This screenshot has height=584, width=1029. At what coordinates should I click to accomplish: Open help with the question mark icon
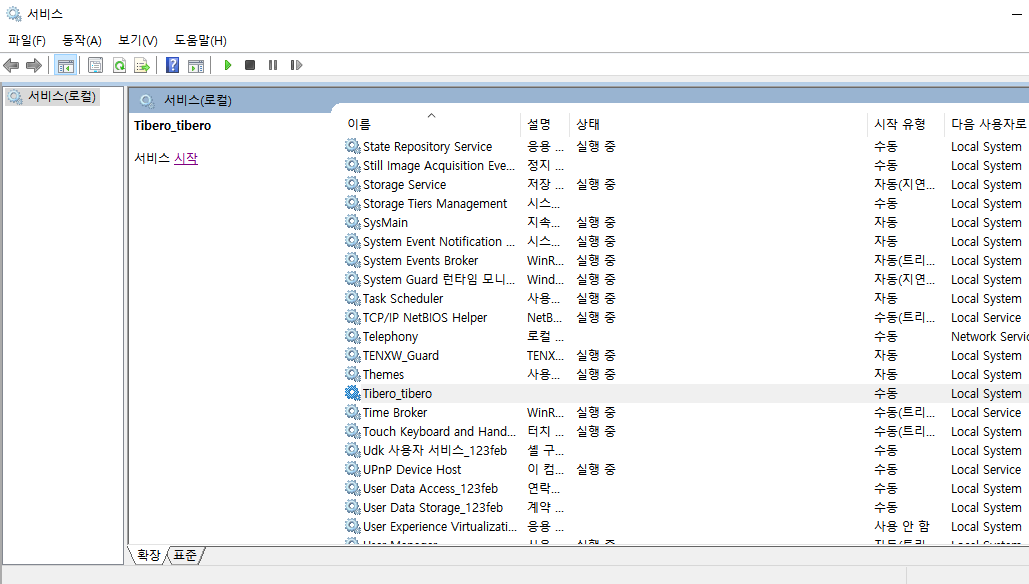[170, 65]
